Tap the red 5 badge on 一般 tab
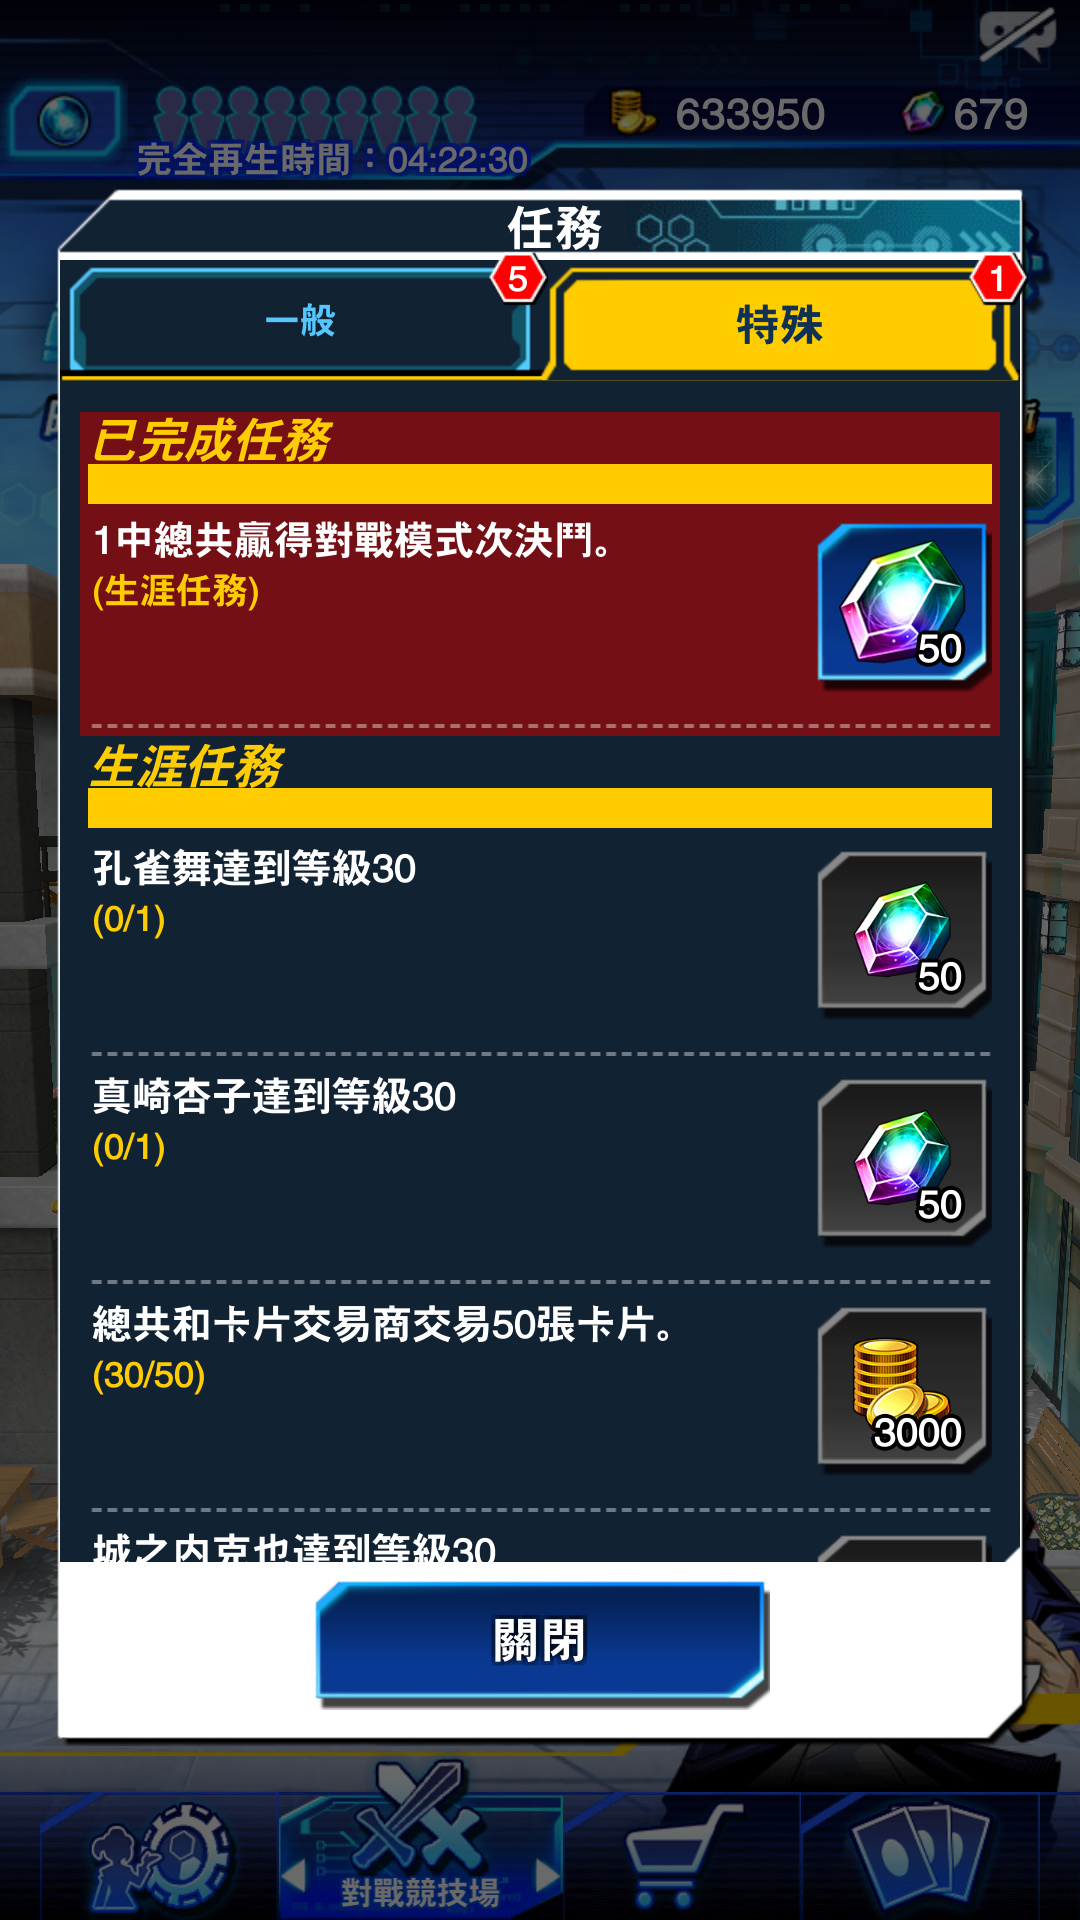Viewport: 1080px width, 1920px height. coord(517,279)
